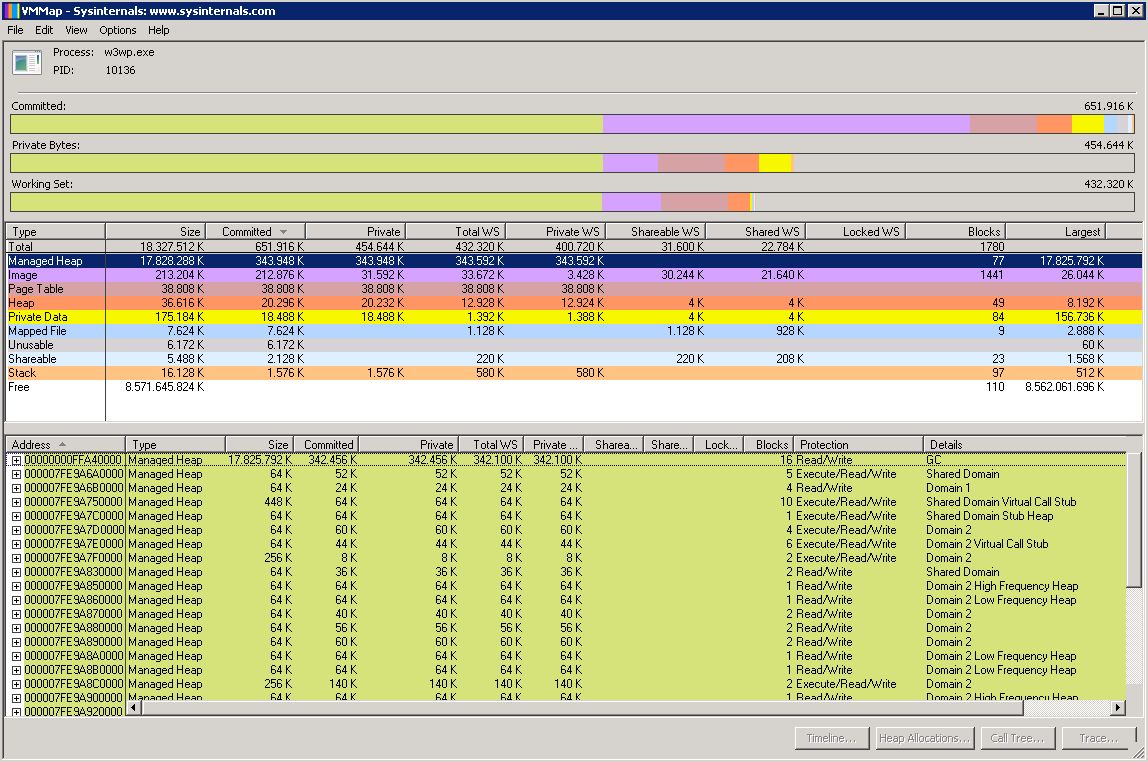Select the Free summary row
The height and width of the screenshot is (762, 1148).
tap(574, 386)
